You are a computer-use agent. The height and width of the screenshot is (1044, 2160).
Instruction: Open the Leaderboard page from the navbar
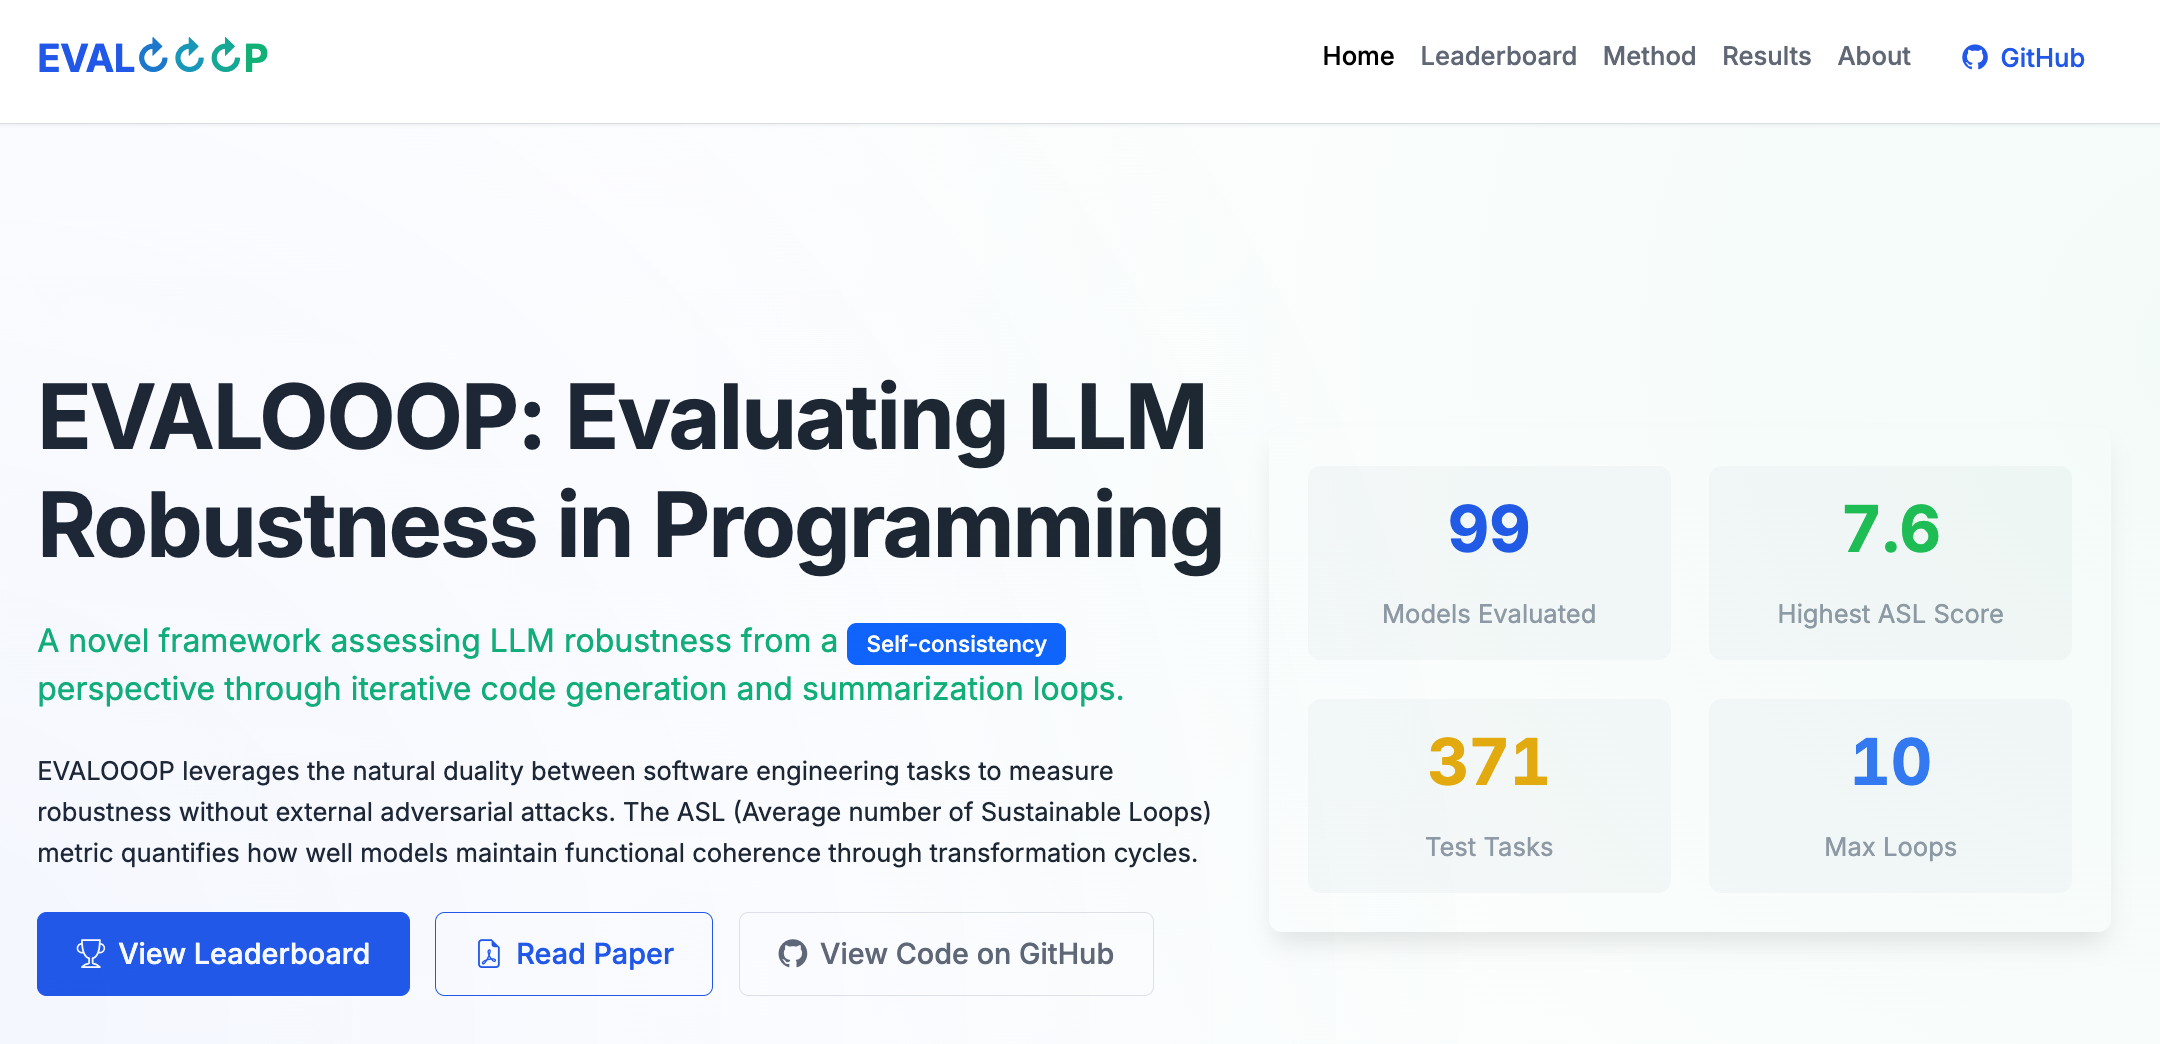point(1498,57)
